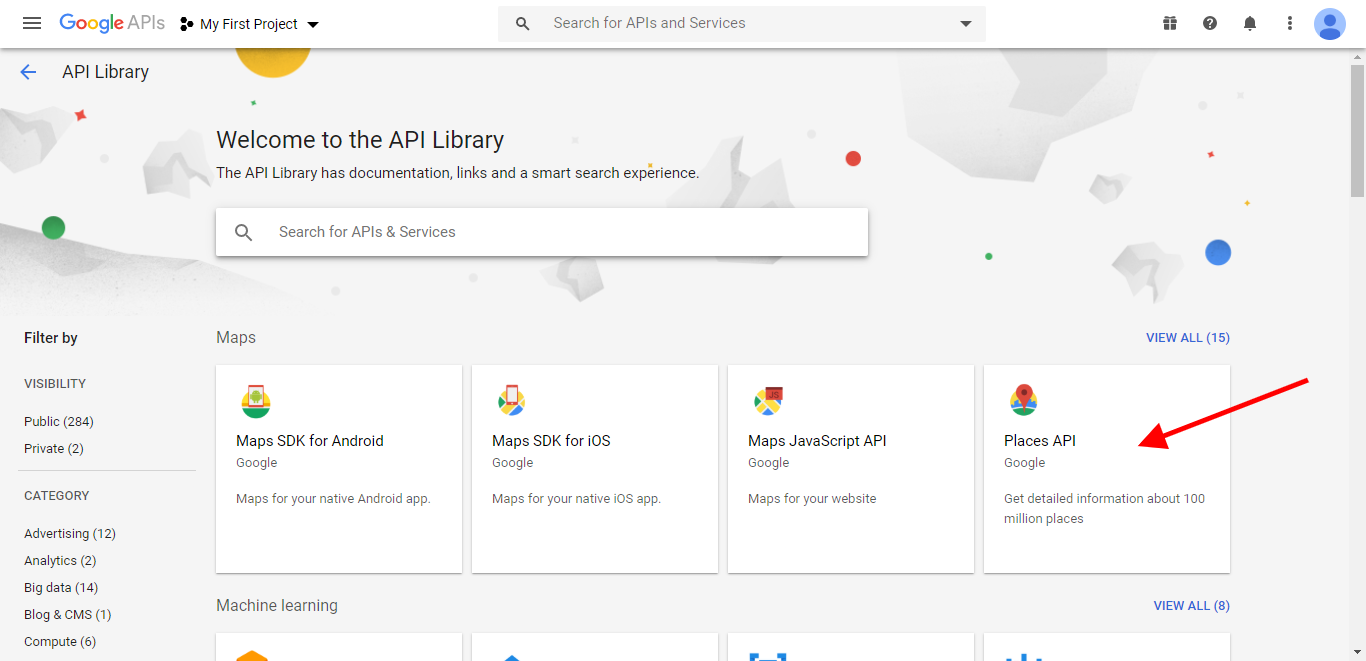Screen dimensions: 1366x661
Task: Click the library search magnifier icon
Action: pyautogui.click(x=244, y=232)
